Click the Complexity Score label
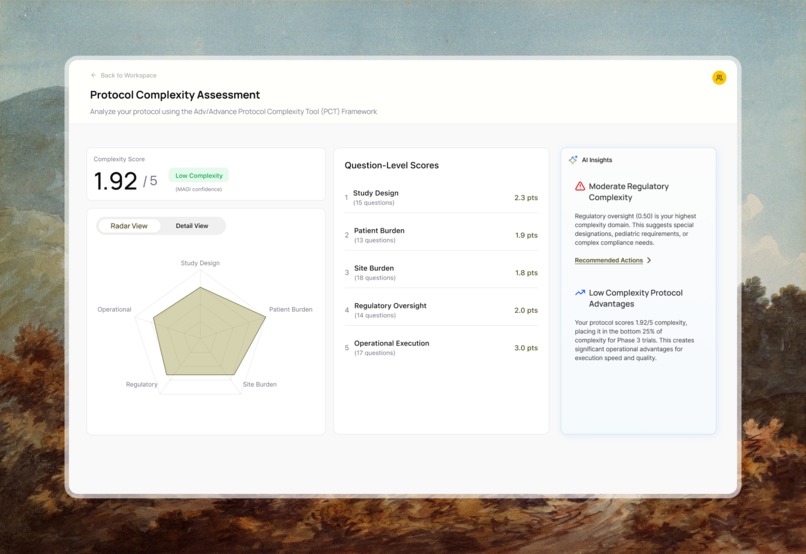 (x=119, y=159)
